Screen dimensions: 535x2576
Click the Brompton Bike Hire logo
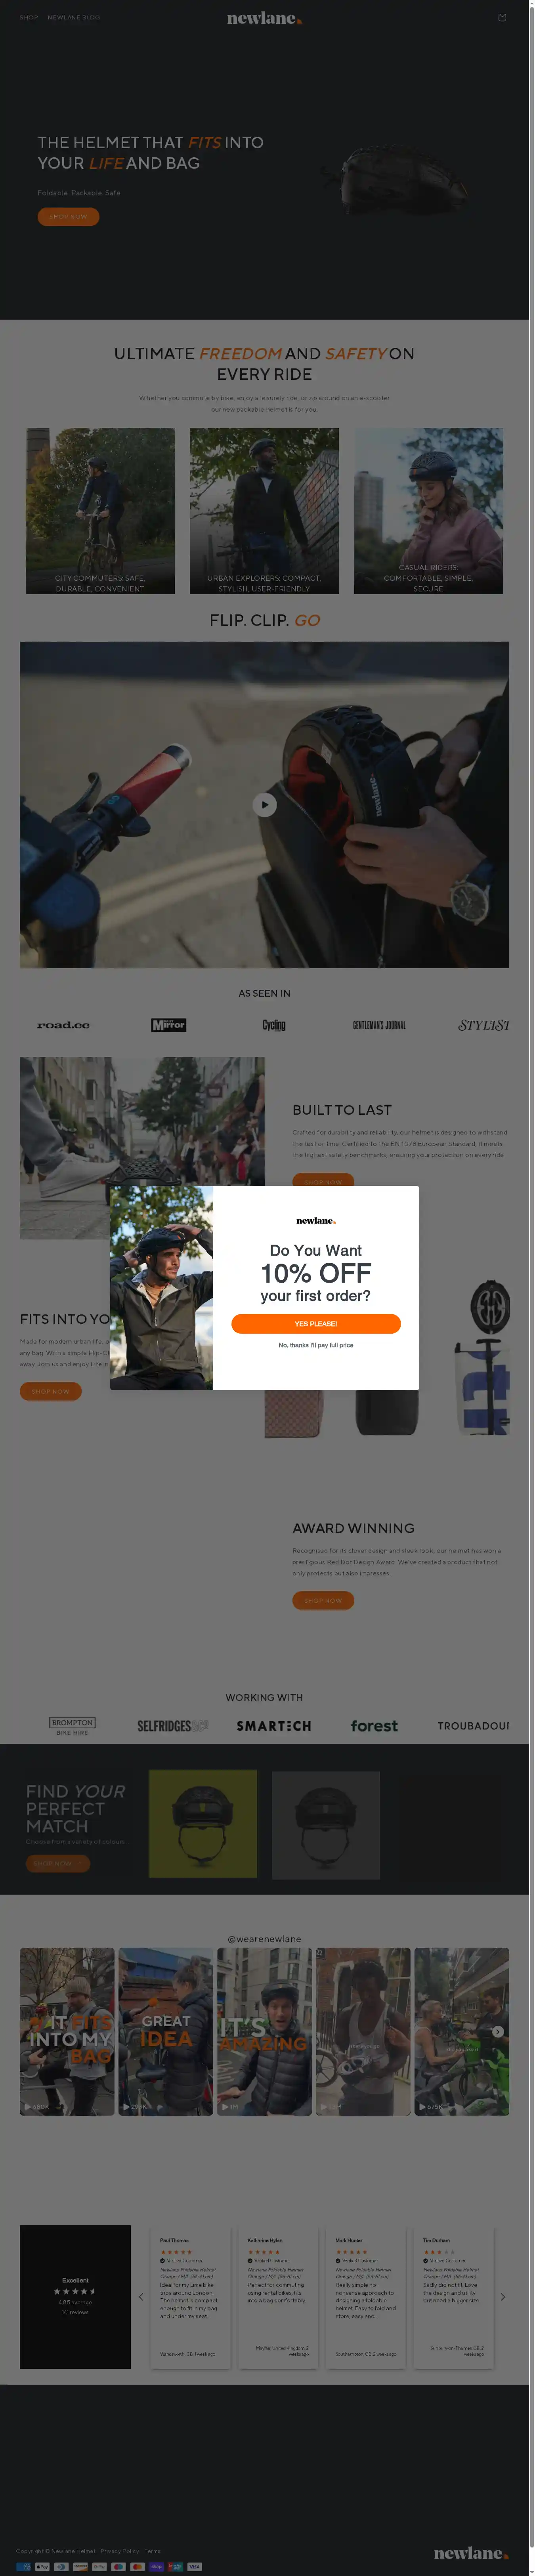pos(72,1726)
